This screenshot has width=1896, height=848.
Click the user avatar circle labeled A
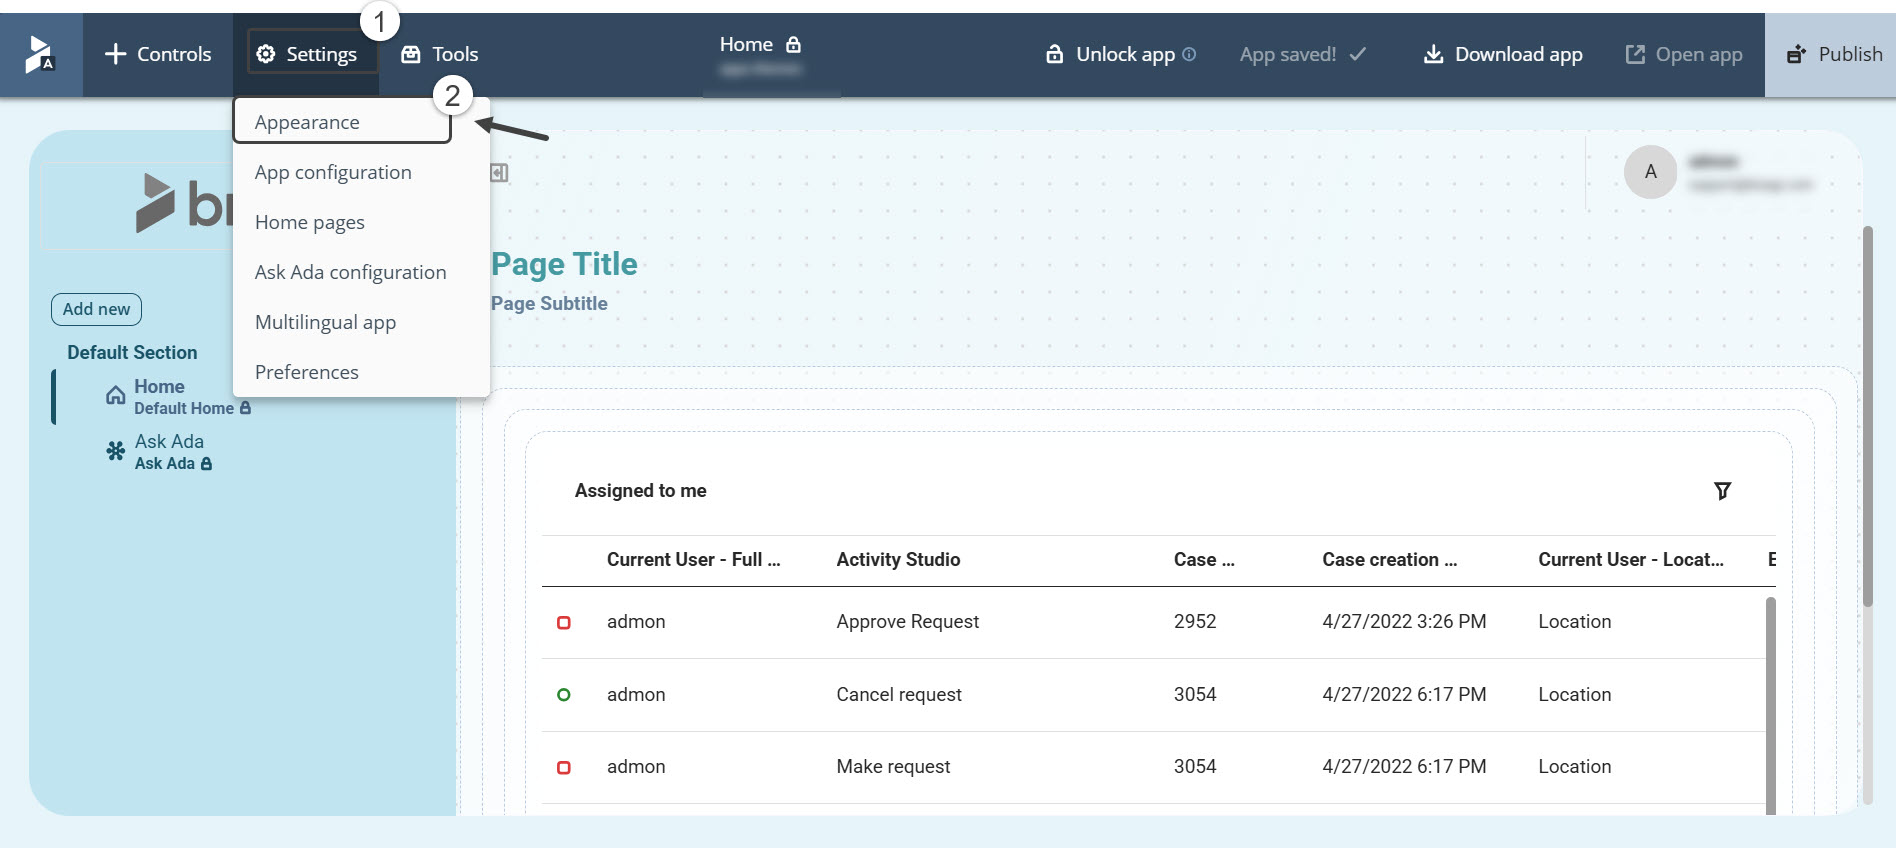(1650, 172)
